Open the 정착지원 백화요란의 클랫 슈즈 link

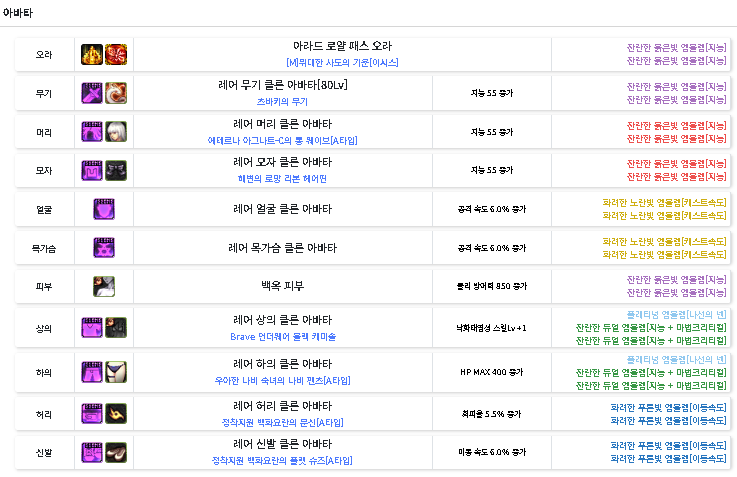(x=282, y=460)
